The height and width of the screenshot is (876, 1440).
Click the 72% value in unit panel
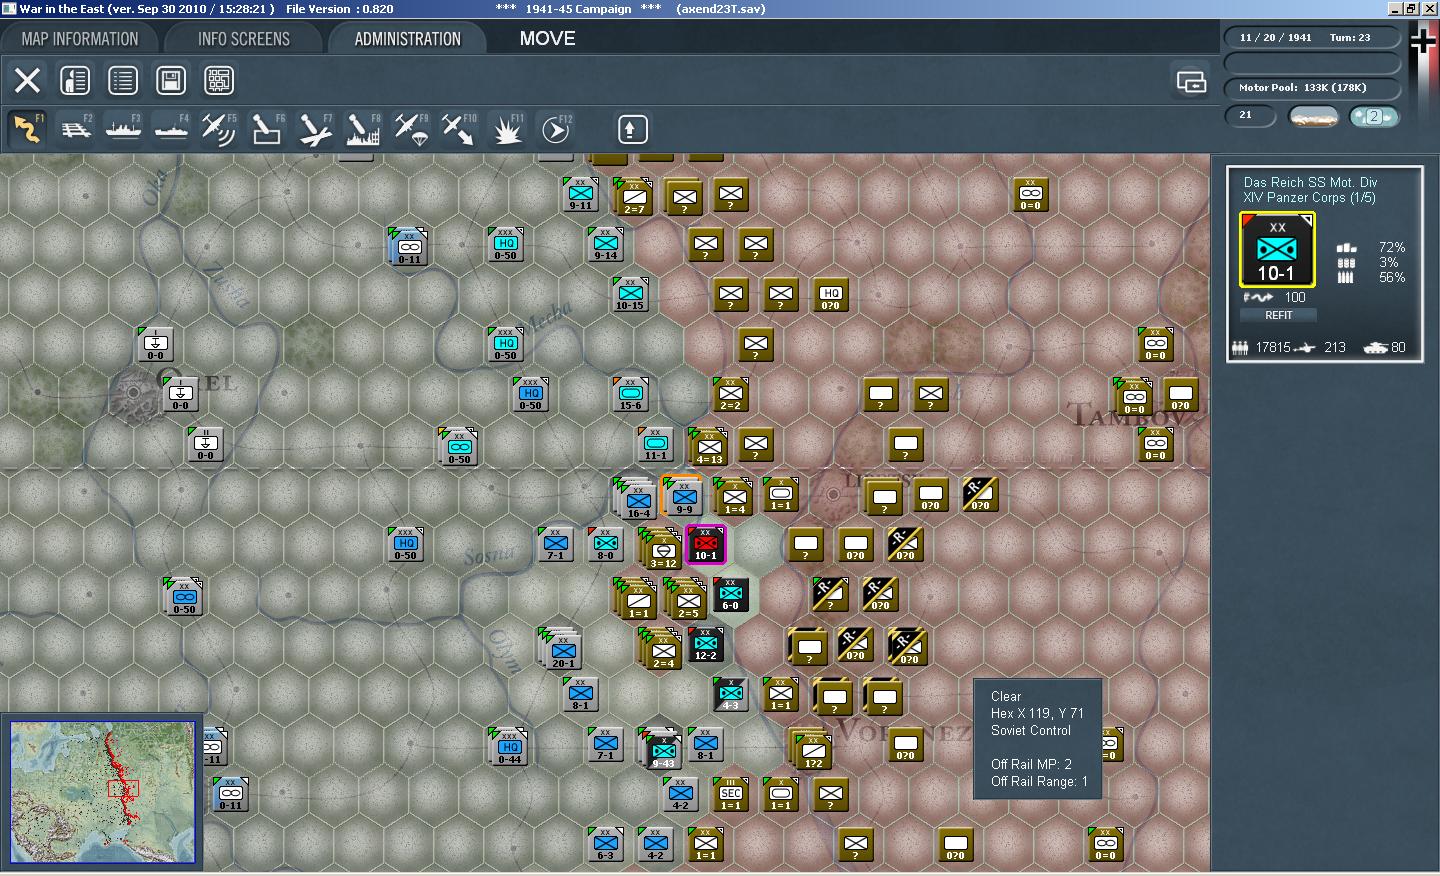[x=1392, y=247]
